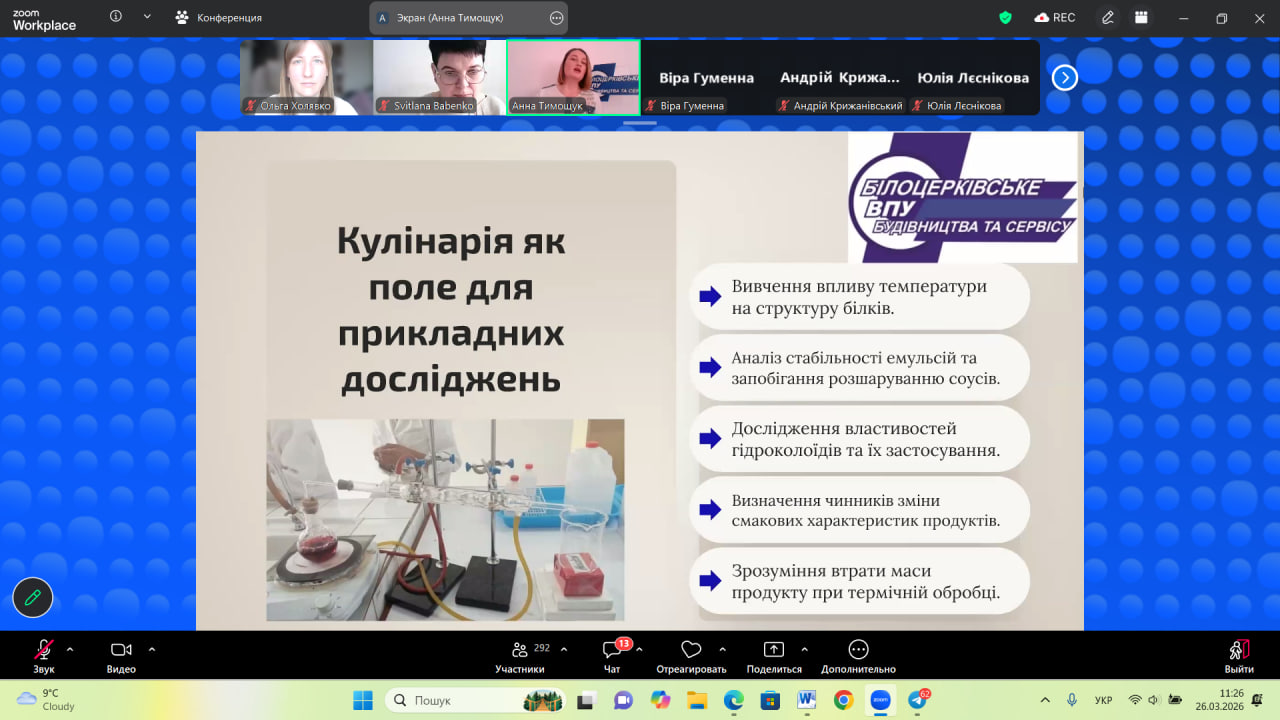This screenshot has width=1280, height=720.
Task: Open the Чат chat panel
Action: click(612, 651)
